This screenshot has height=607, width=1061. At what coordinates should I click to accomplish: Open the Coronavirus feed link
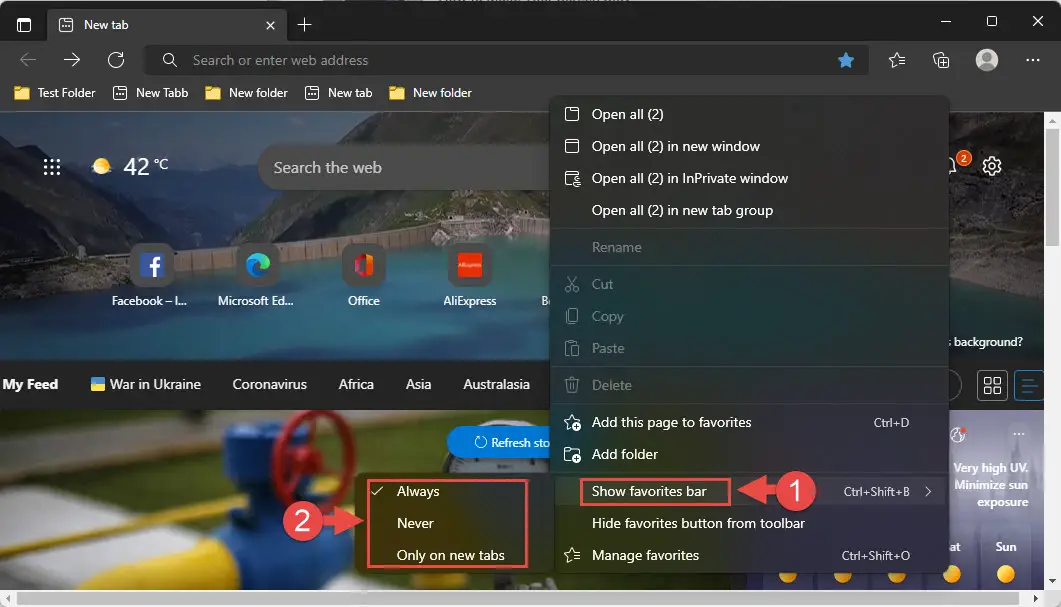tap(269, 384)
